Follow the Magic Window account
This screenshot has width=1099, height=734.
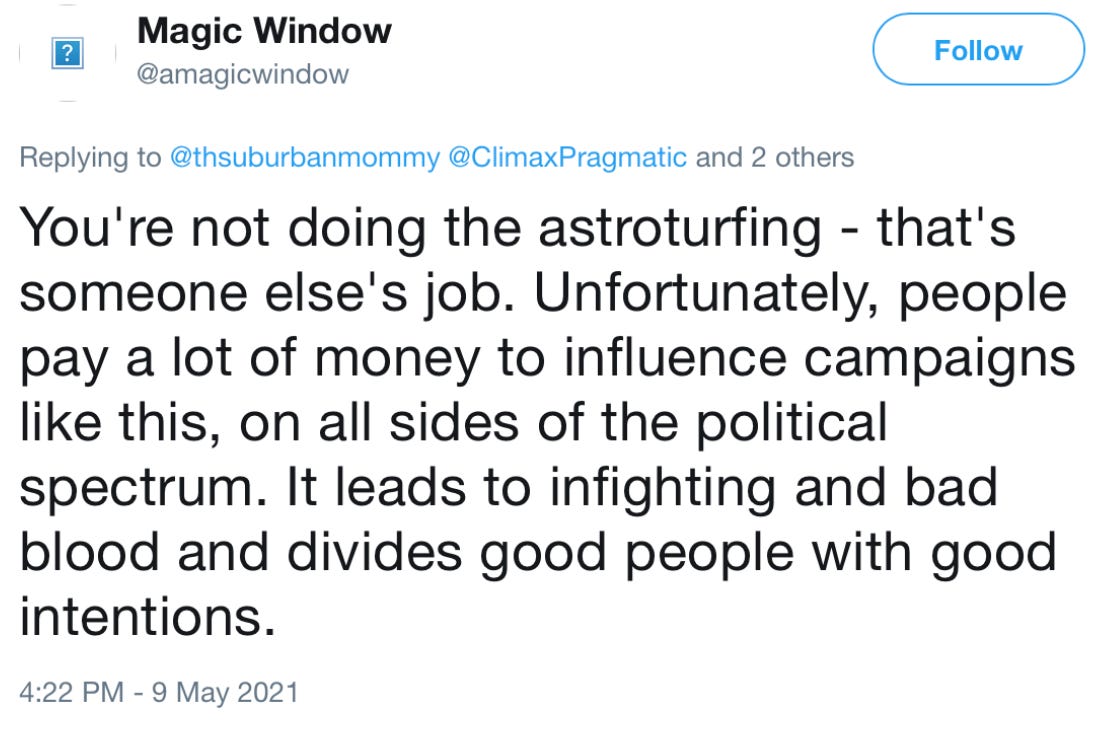click(x=978, y=50)
